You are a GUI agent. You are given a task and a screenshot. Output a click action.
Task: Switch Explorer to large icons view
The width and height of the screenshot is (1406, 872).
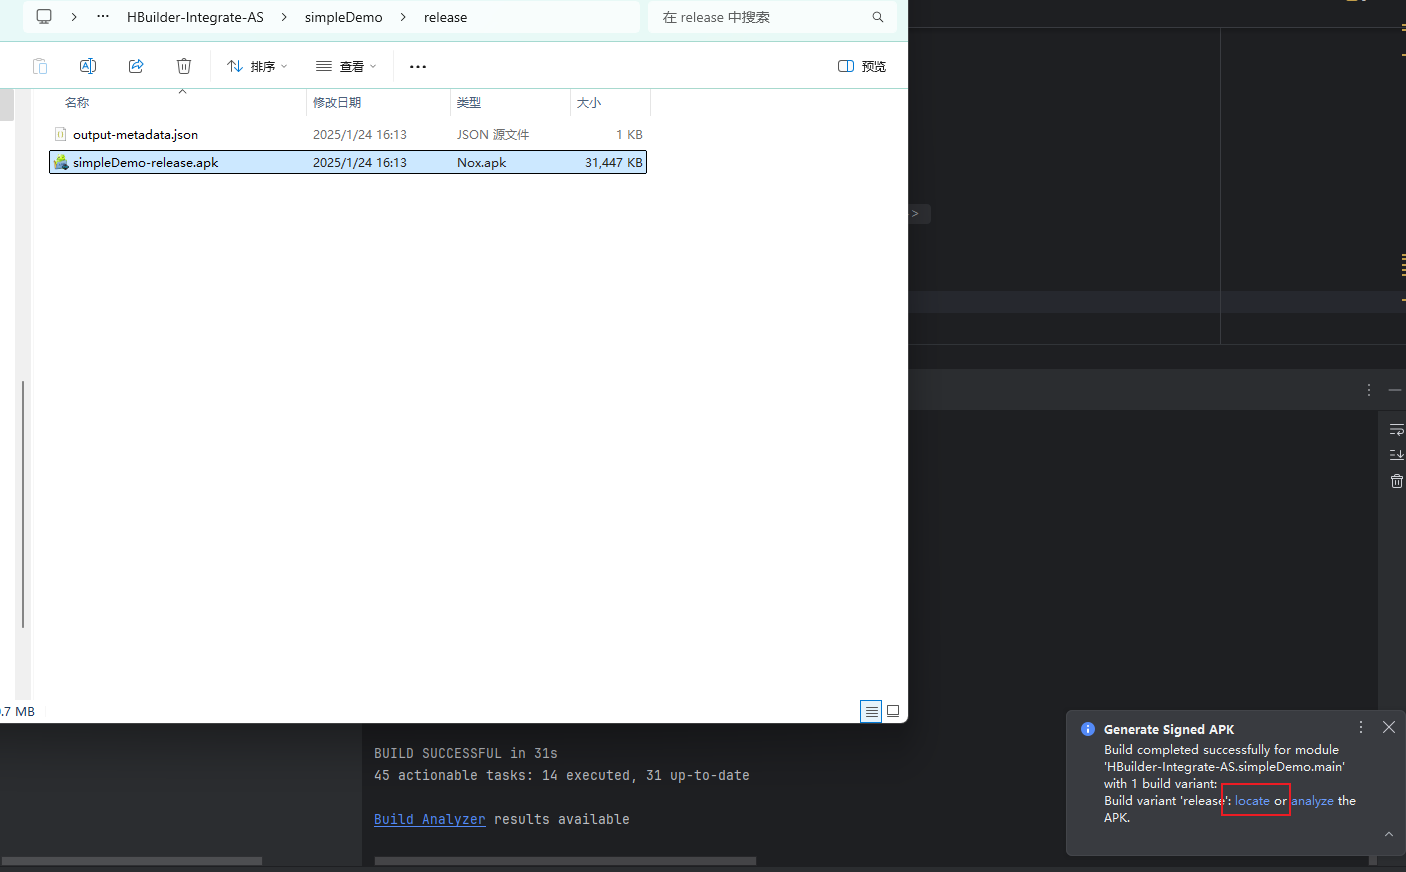point(893,711)
